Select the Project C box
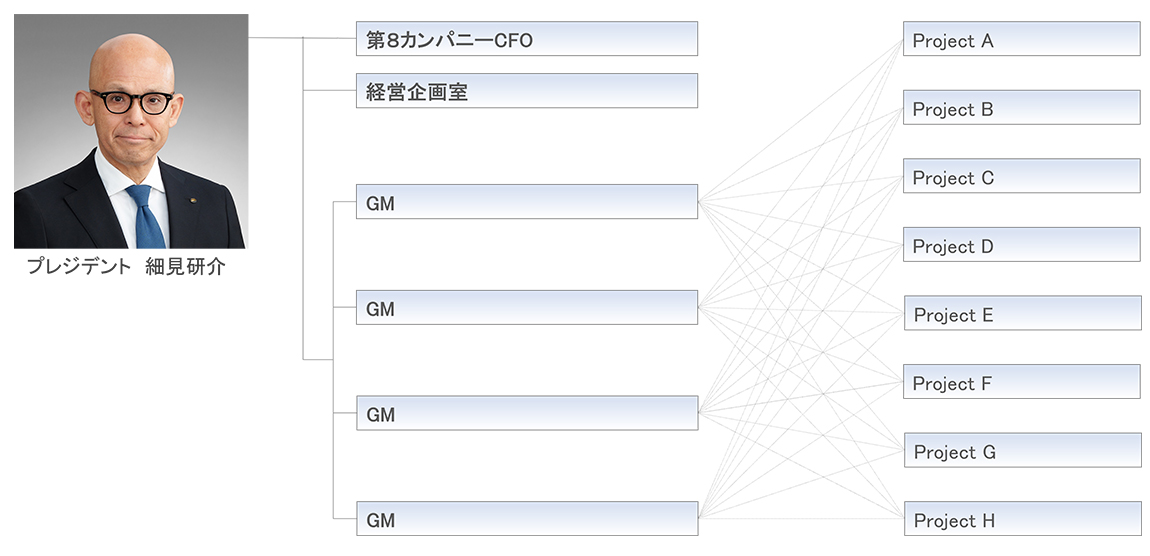The width and height of the screenshot is (1150, 556). [1021, 176]
